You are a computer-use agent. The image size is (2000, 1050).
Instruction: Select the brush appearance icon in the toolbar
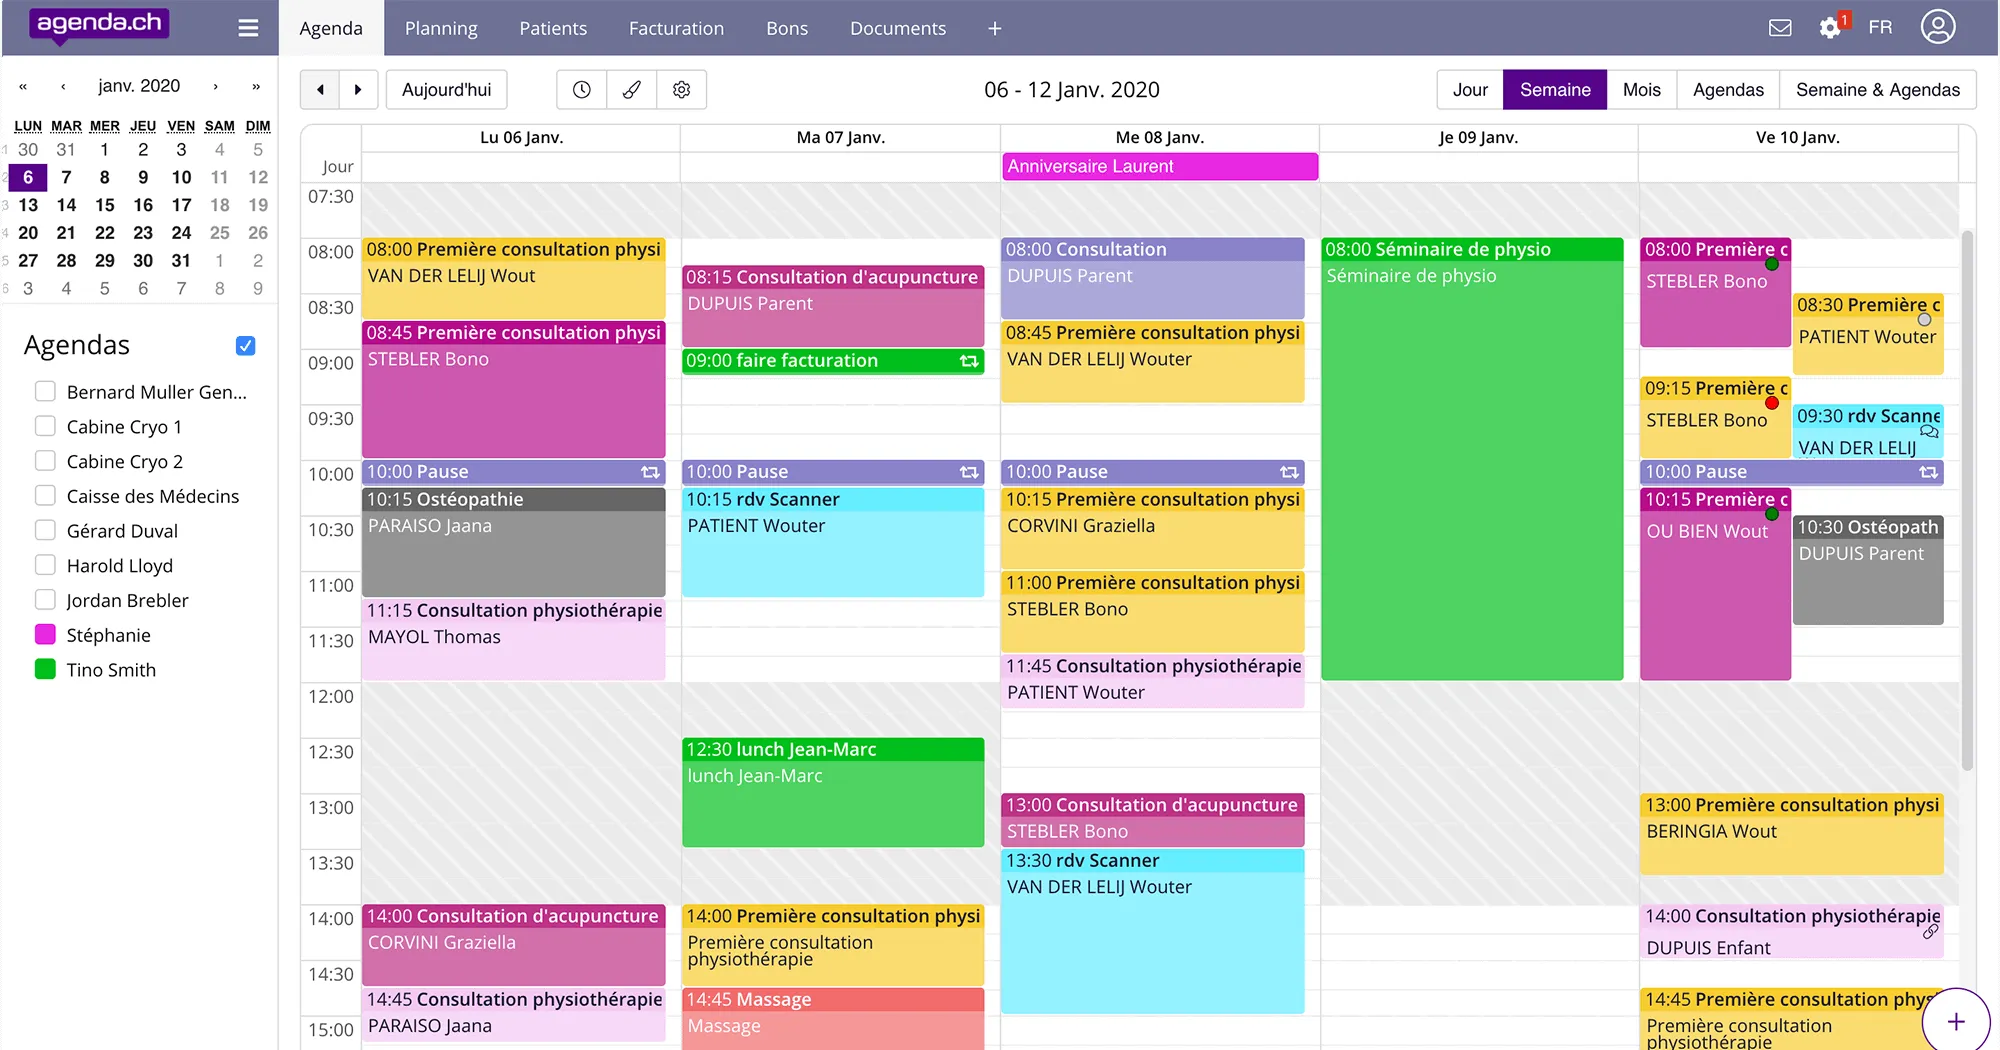pyautogui.click(x=631, y=90)
